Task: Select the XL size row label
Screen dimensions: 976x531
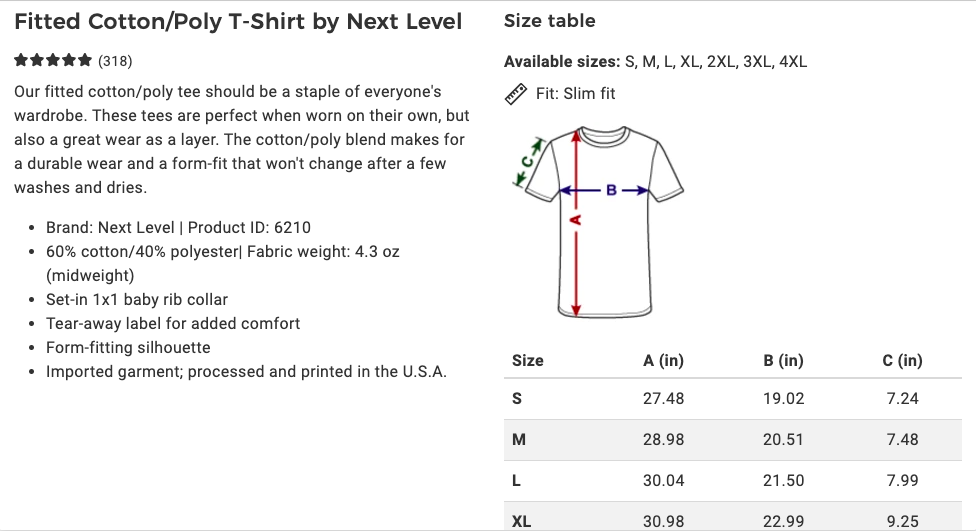Action: (521, 521)
